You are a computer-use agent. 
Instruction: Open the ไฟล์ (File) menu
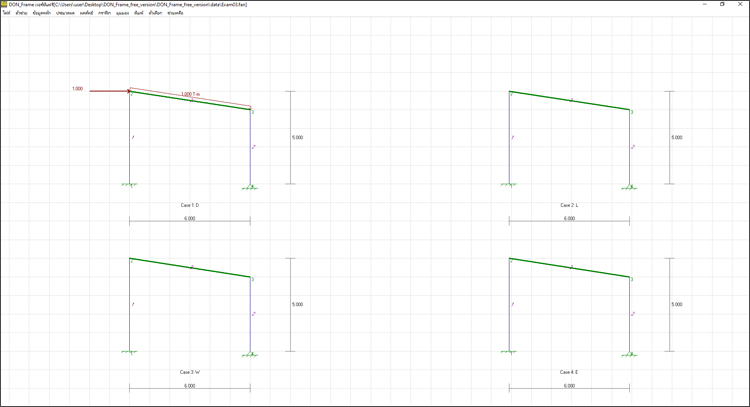[6, 13]
